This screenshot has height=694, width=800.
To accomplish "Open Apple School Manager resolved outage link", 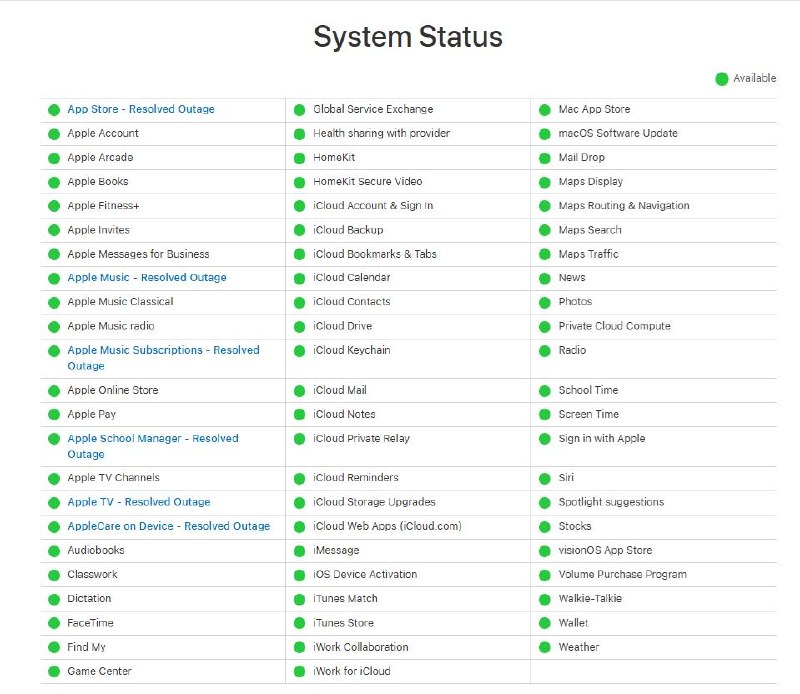I will (x=153, y=446).
